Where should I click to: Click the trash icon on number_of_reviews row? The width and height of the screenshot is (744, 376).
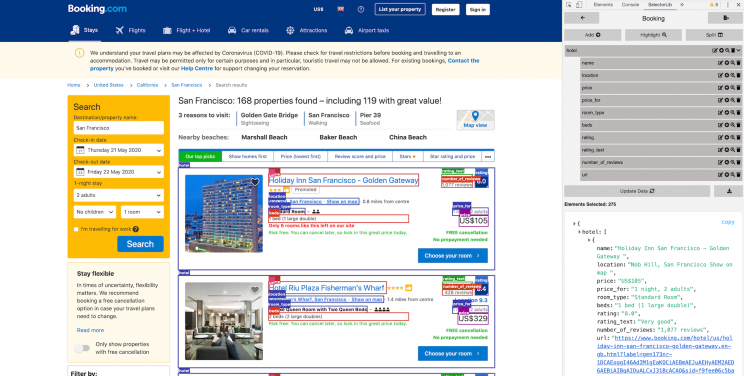(x=738, y=162)
